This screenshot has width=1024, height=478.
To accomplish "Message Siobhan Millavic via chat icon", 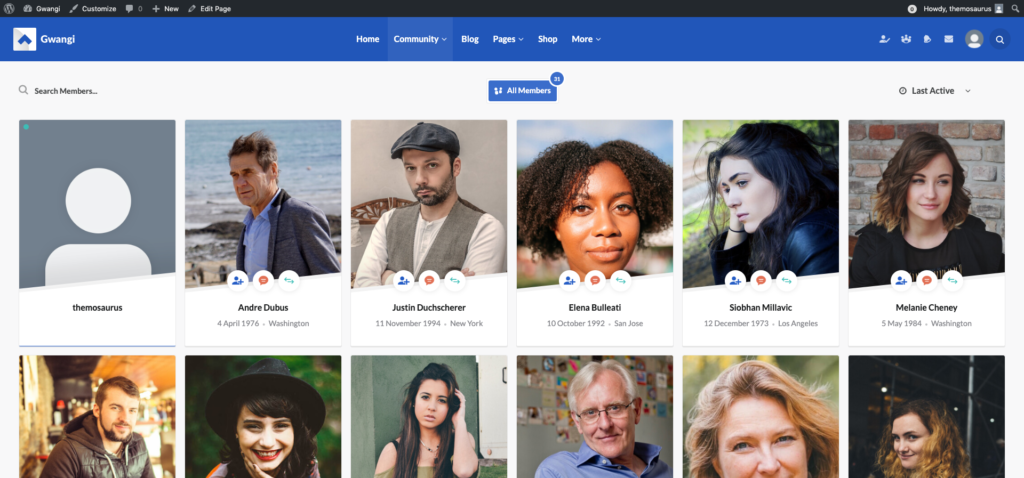I will click(x=761, y=280).
